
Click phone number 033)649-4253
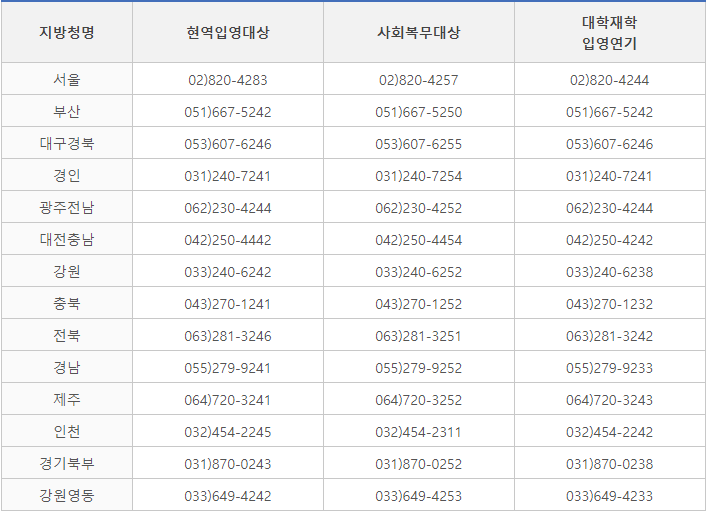pyautogui.click(x=418, y=497)
